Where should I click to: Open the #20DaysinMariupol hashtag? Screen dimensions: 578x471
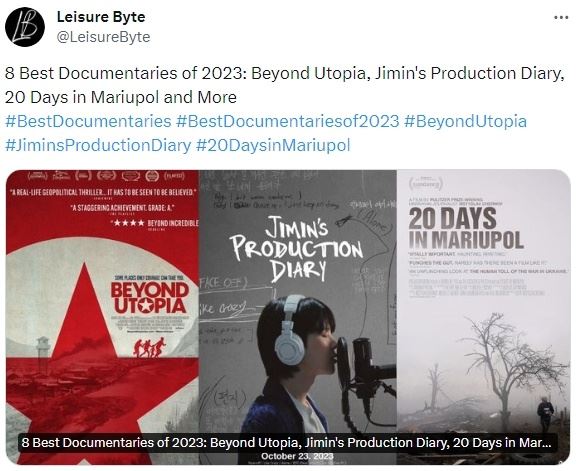[x=273, y=145]
